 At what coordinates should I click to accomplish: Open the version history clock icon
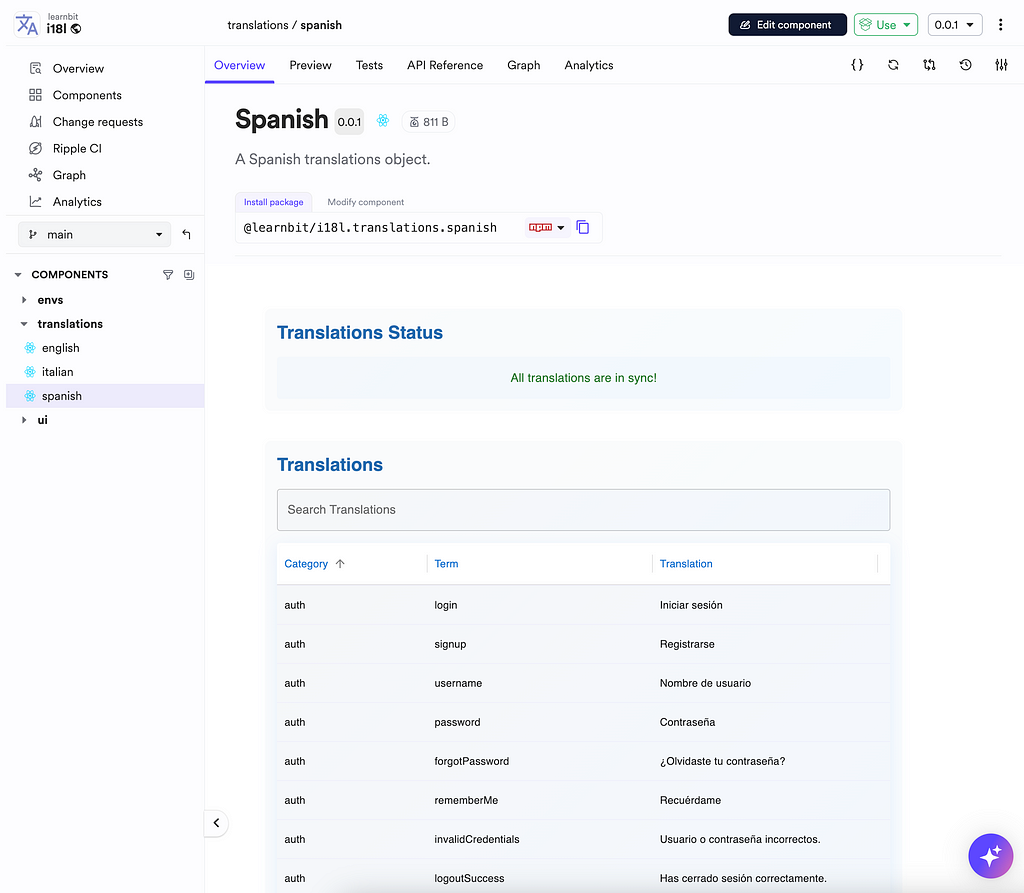click(x=965, y=65)
